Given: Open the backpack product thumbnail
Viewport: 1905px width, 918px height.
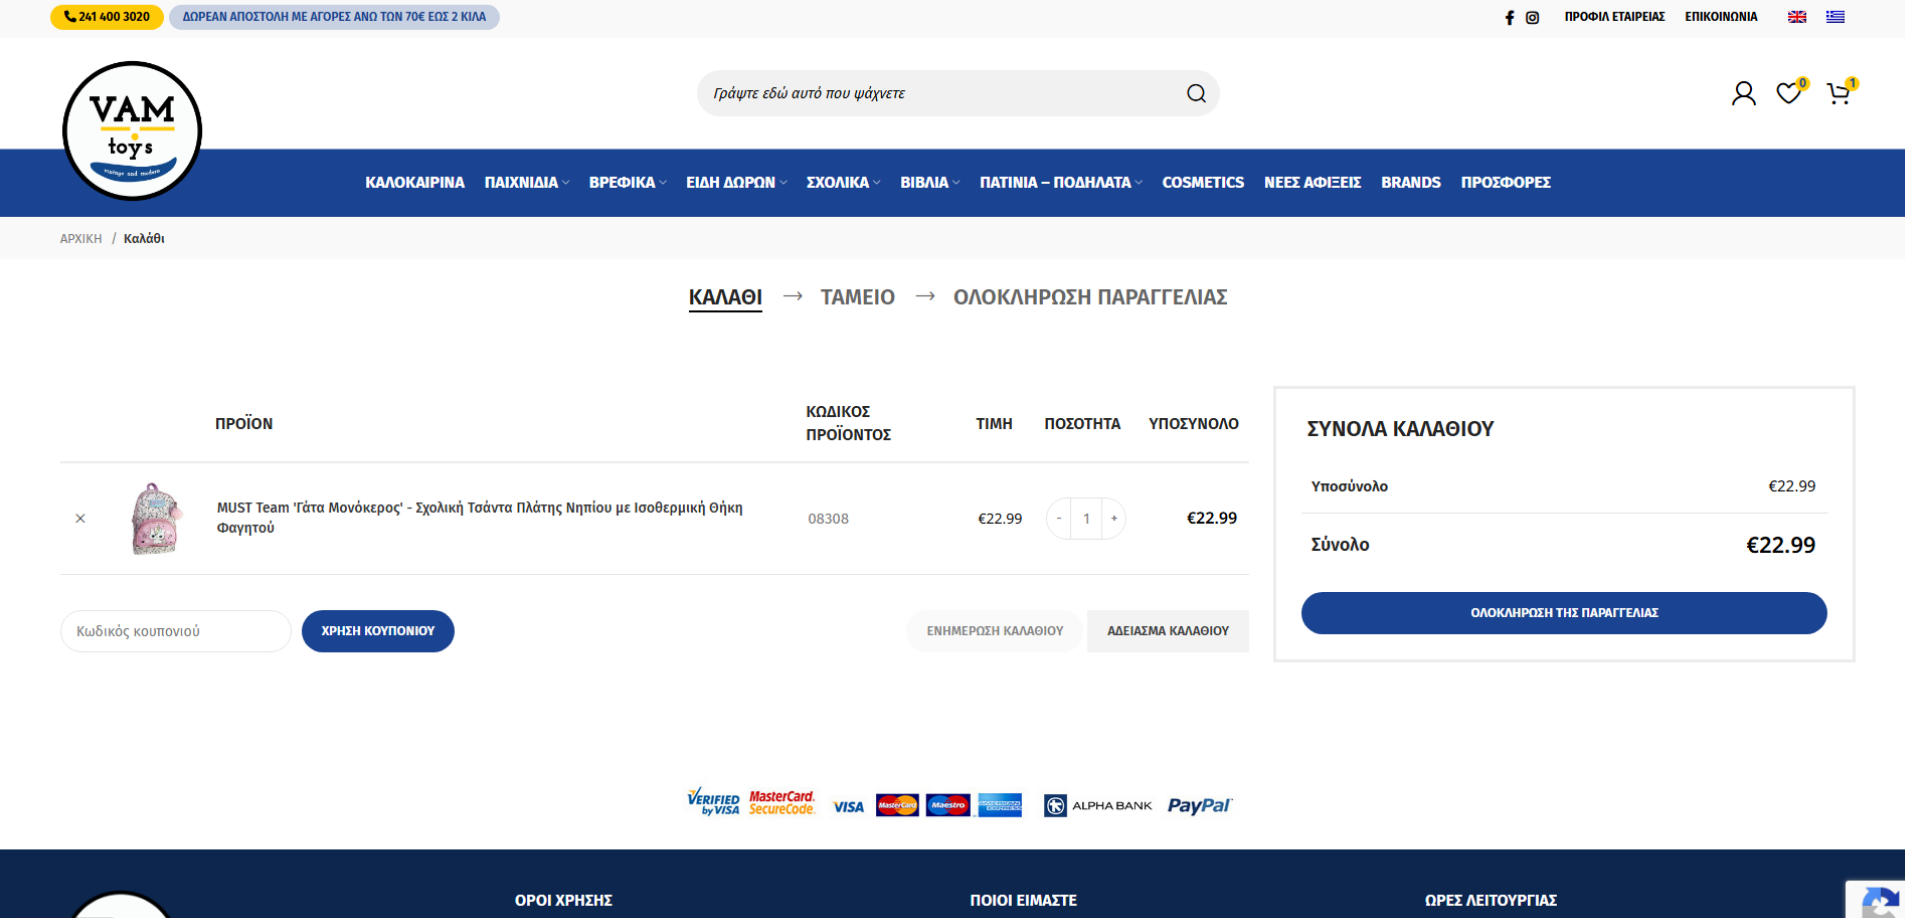Looking at the screenshot, I should pyautogui.click(x=155, y=518).
